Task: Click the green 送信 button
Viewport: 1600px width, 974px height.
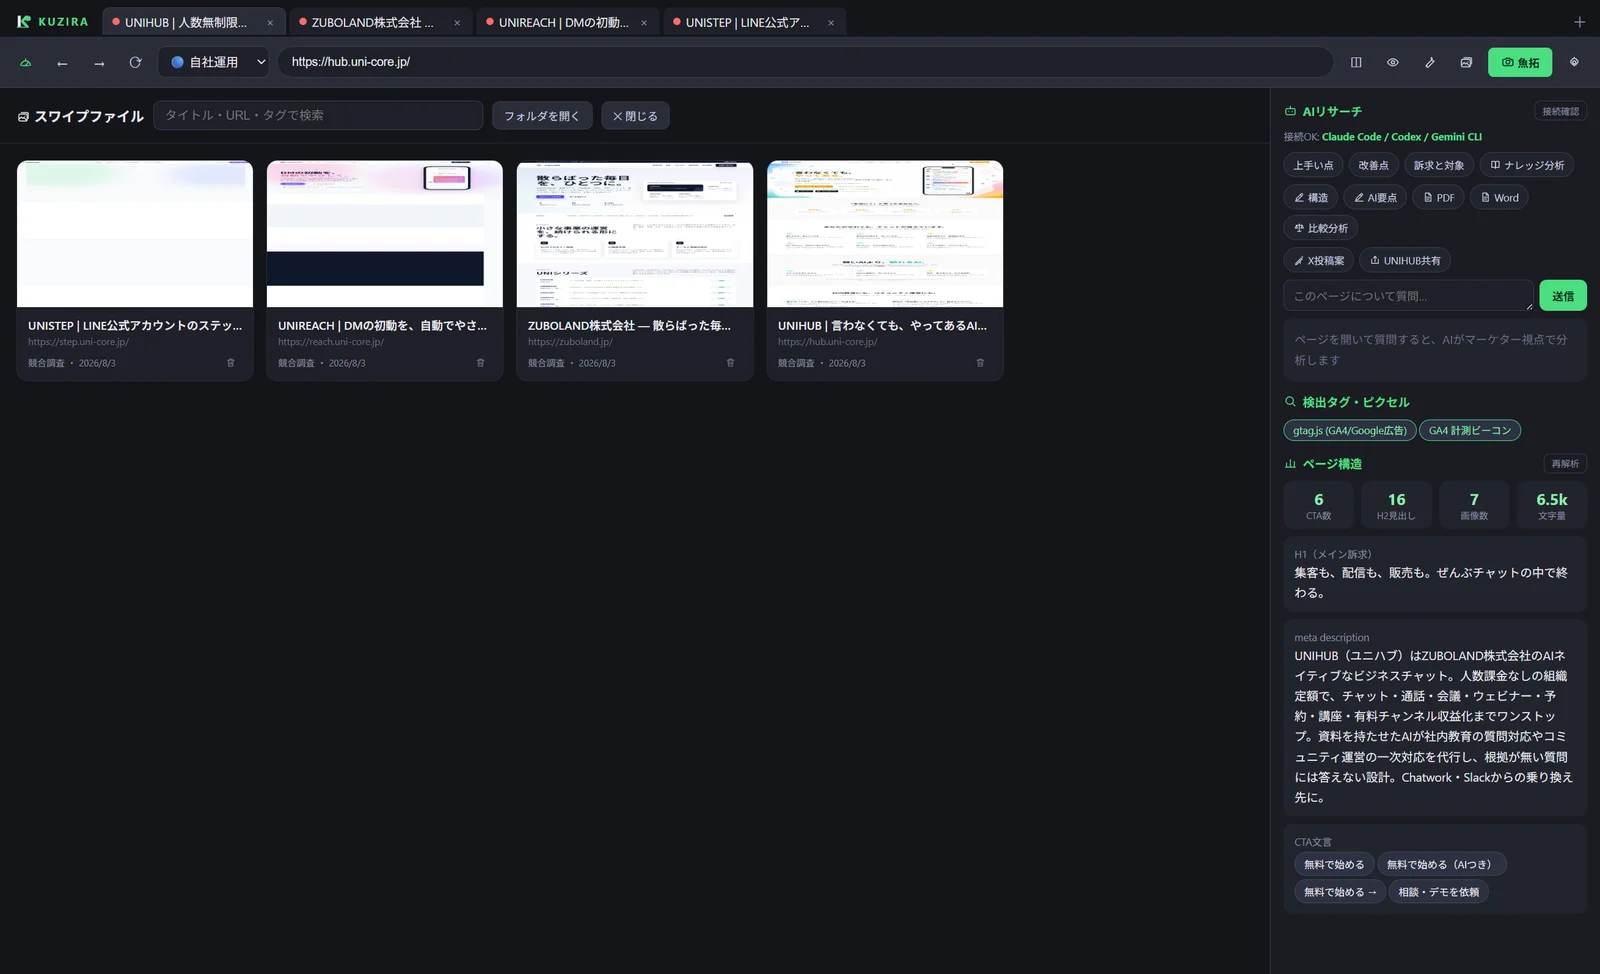Action: click(1563, 296)
